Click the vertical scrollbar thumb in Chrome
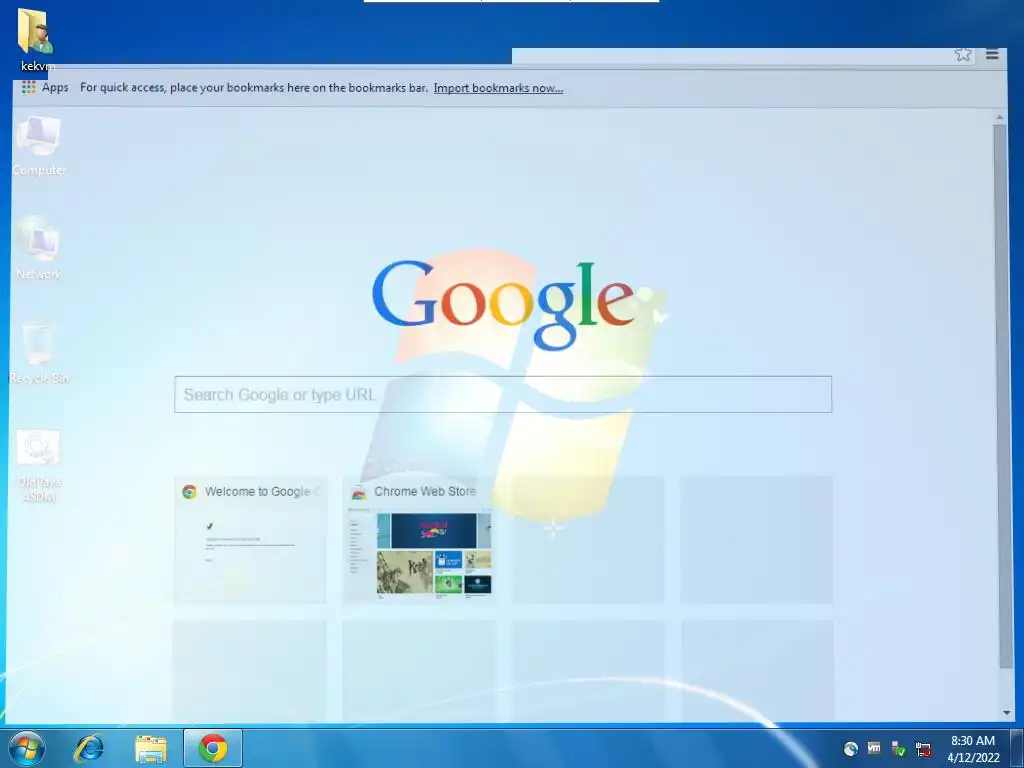Screen dimensions: 1024x768 [1002, 396]
